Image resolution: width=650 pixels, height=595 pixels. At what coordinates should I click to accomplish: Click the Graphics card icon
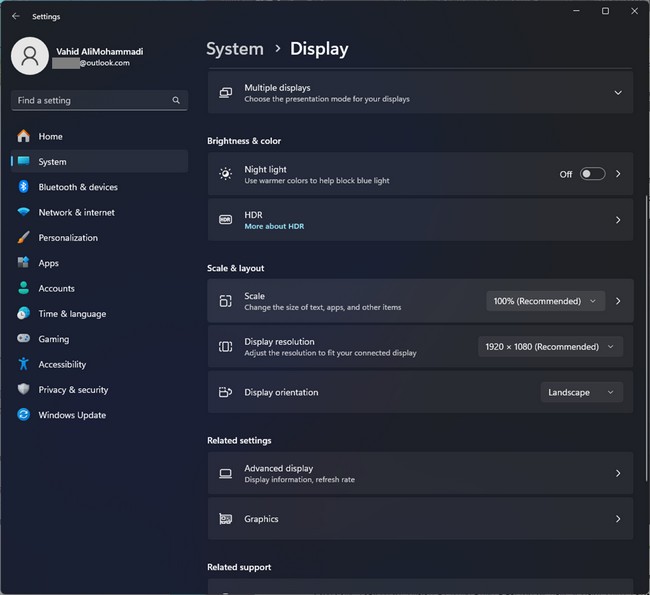pos(226,519)
